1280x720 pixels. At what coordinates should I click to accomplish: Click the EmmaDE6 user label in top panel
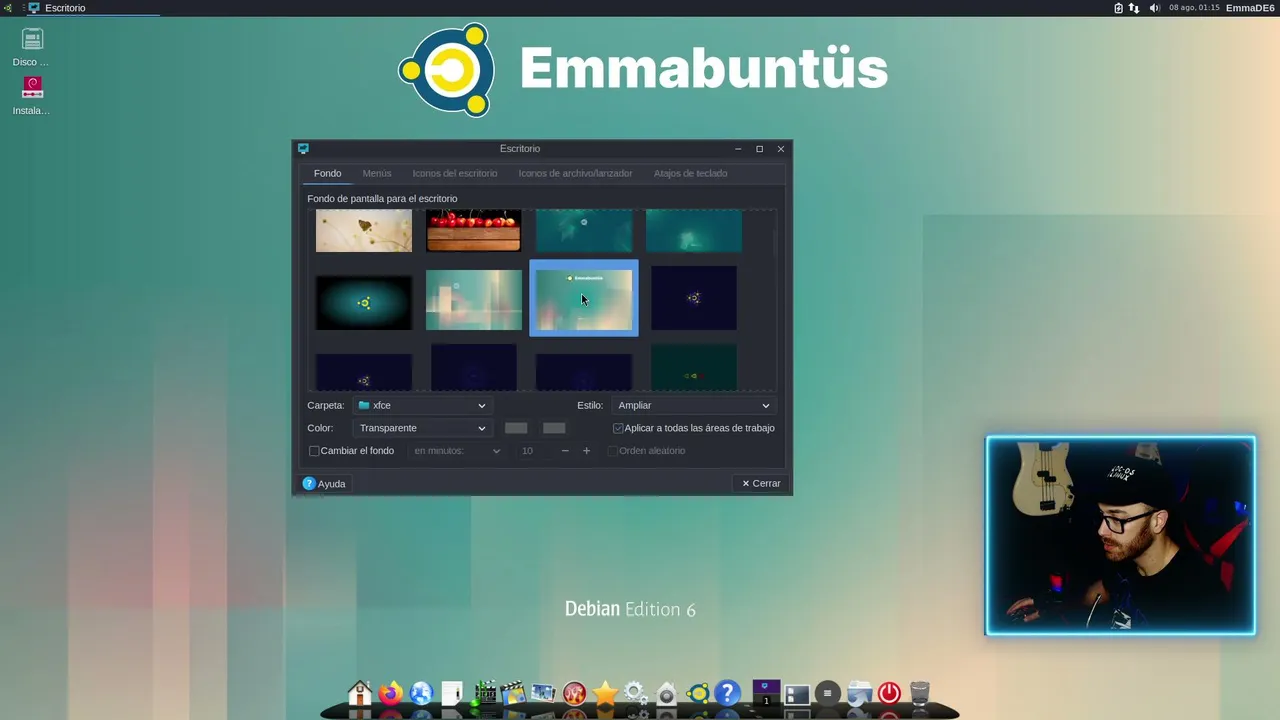point(1250,8)
